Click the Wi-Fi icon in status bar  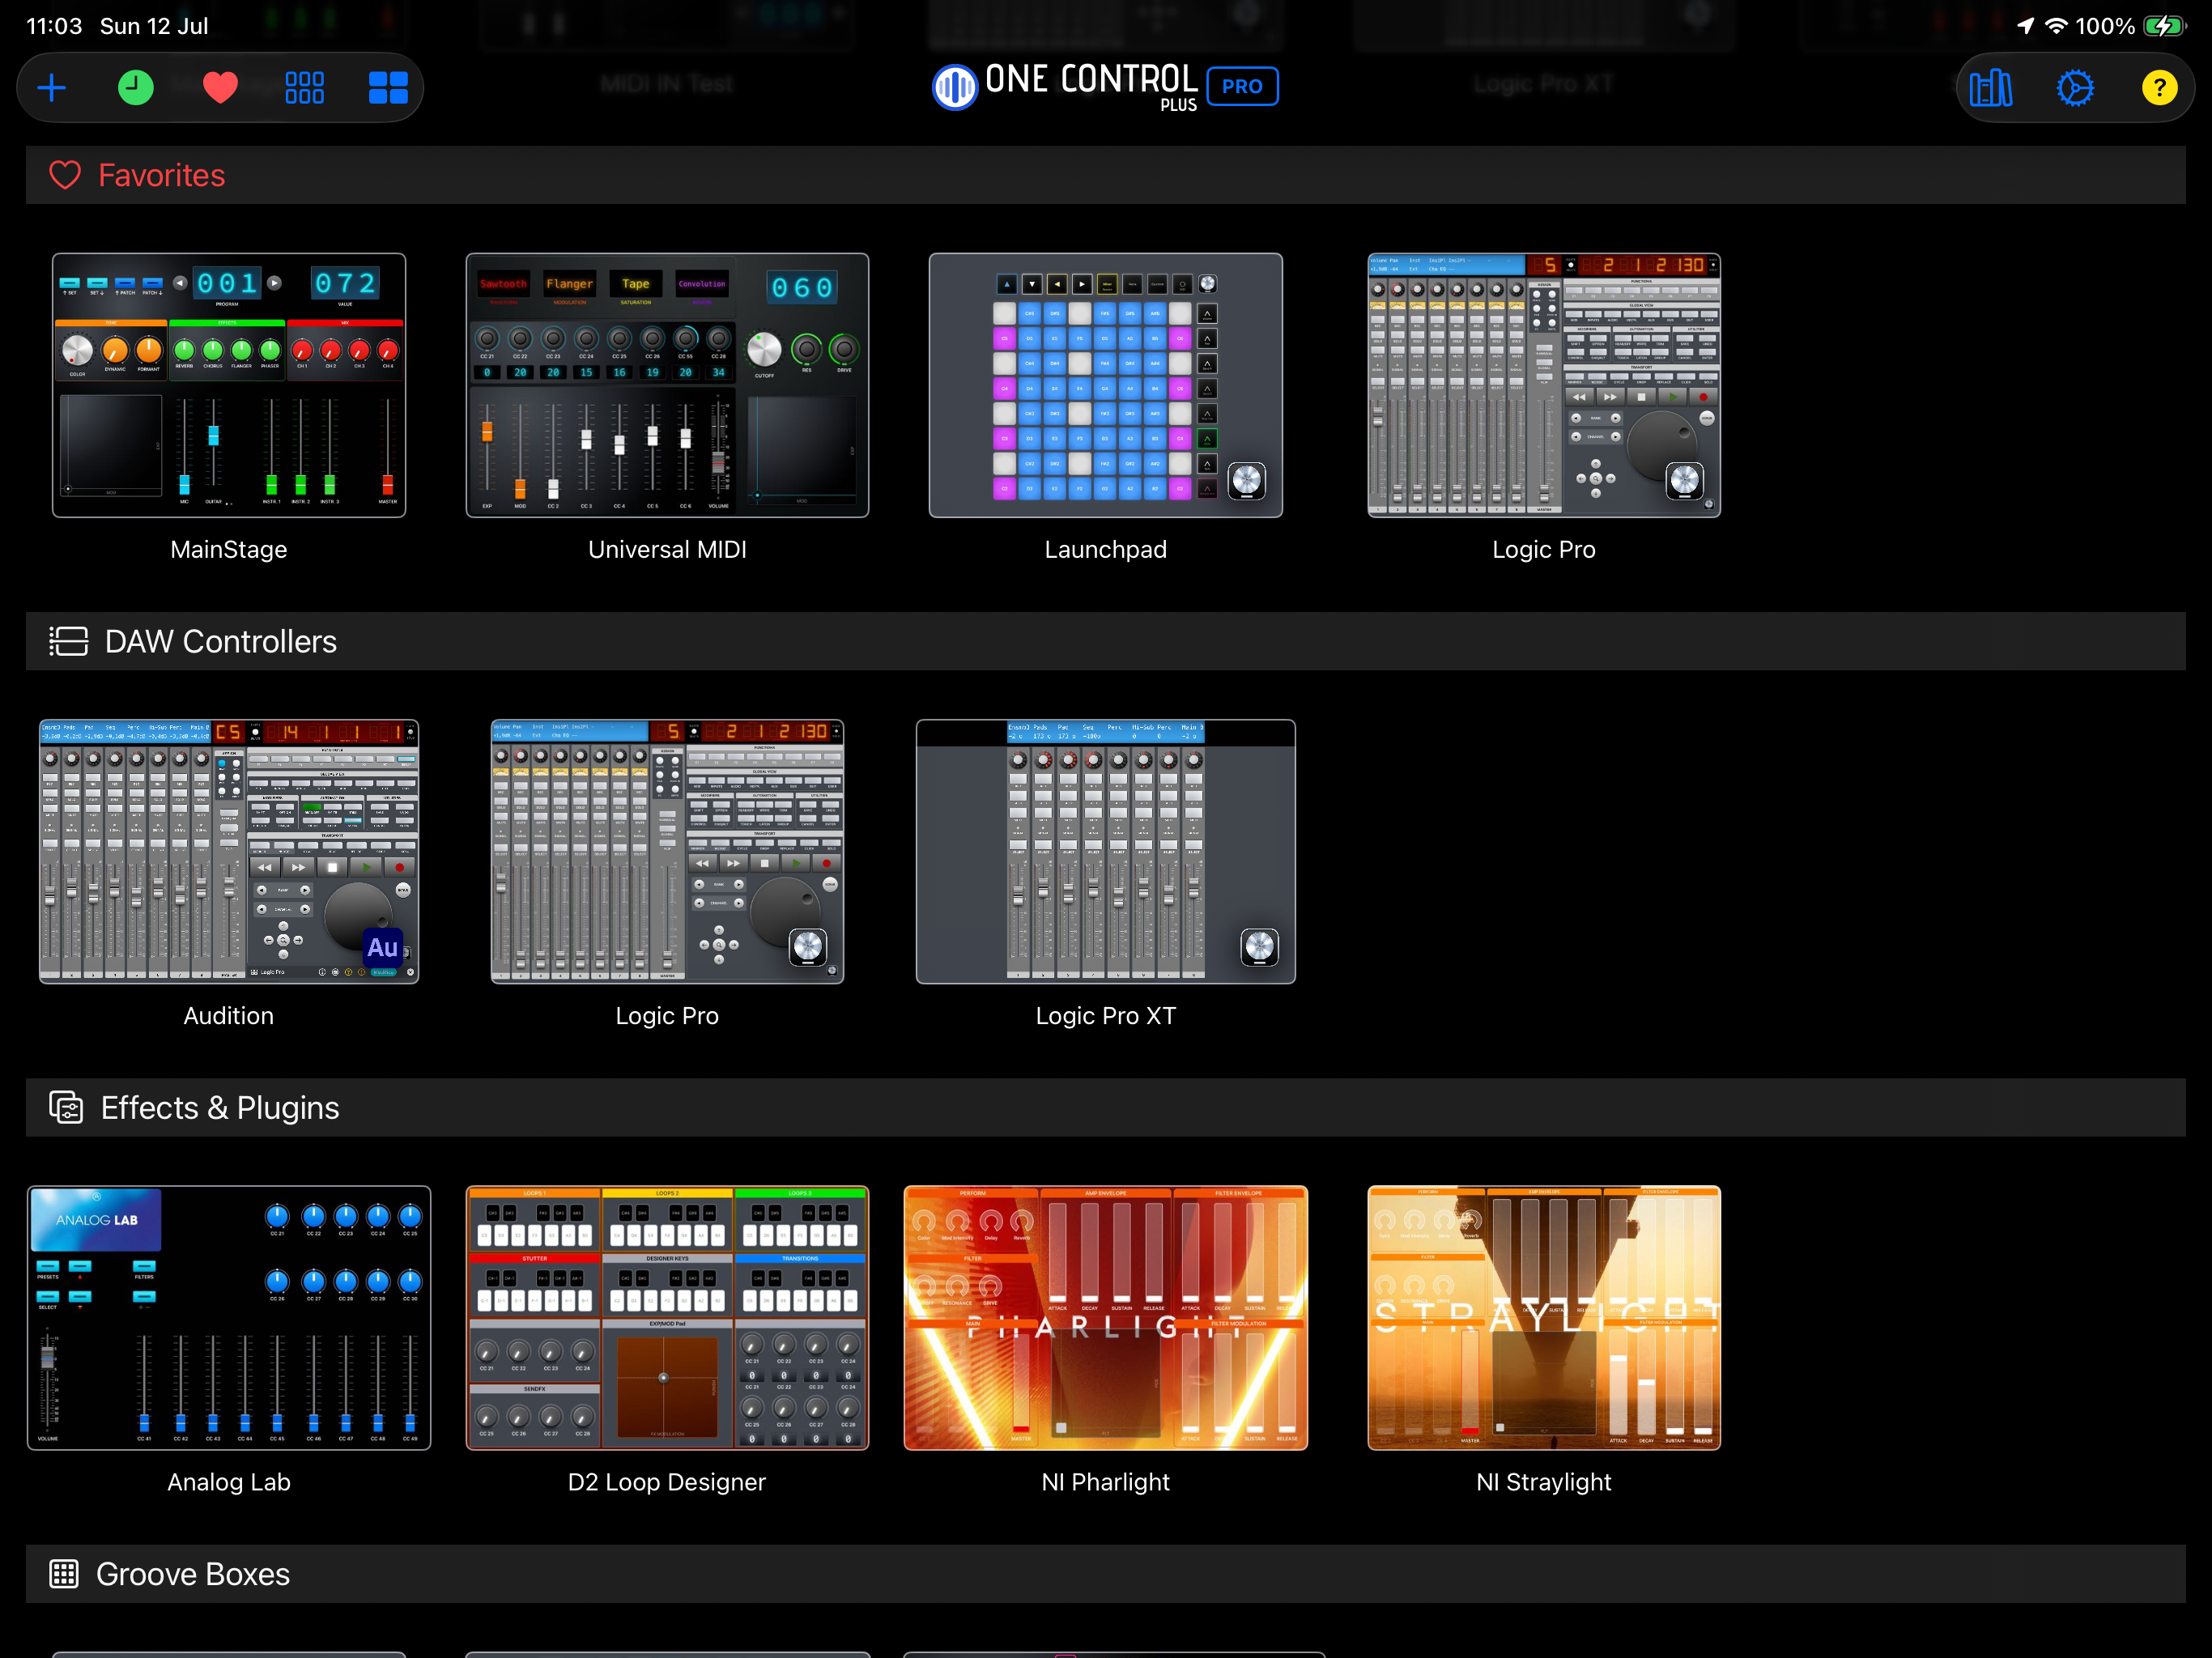coord(2056,26)
